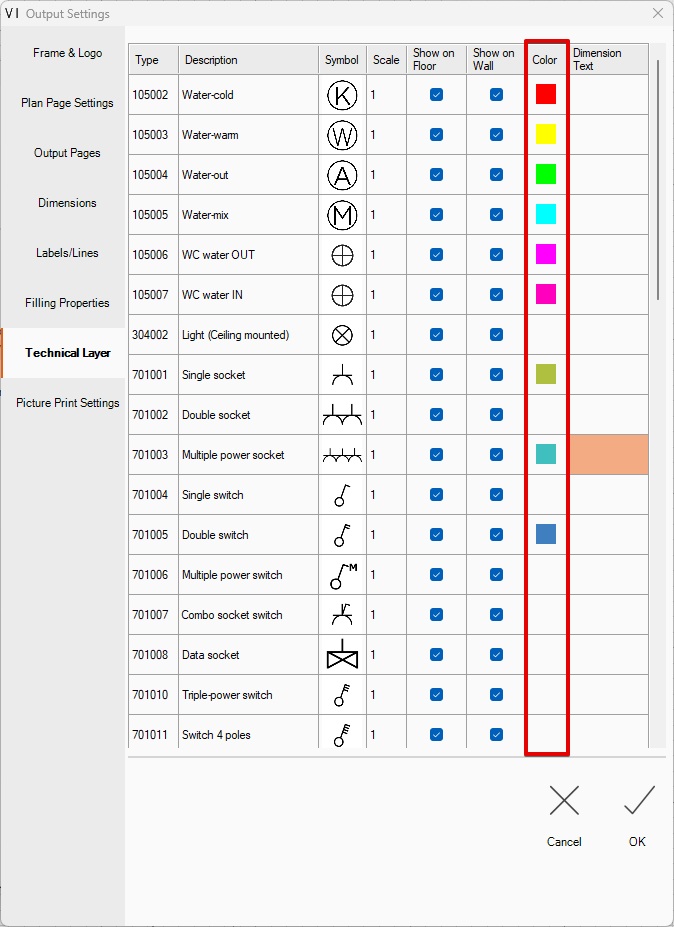Pick the yellow Water-warm color swatch

[x=546, y=134]
